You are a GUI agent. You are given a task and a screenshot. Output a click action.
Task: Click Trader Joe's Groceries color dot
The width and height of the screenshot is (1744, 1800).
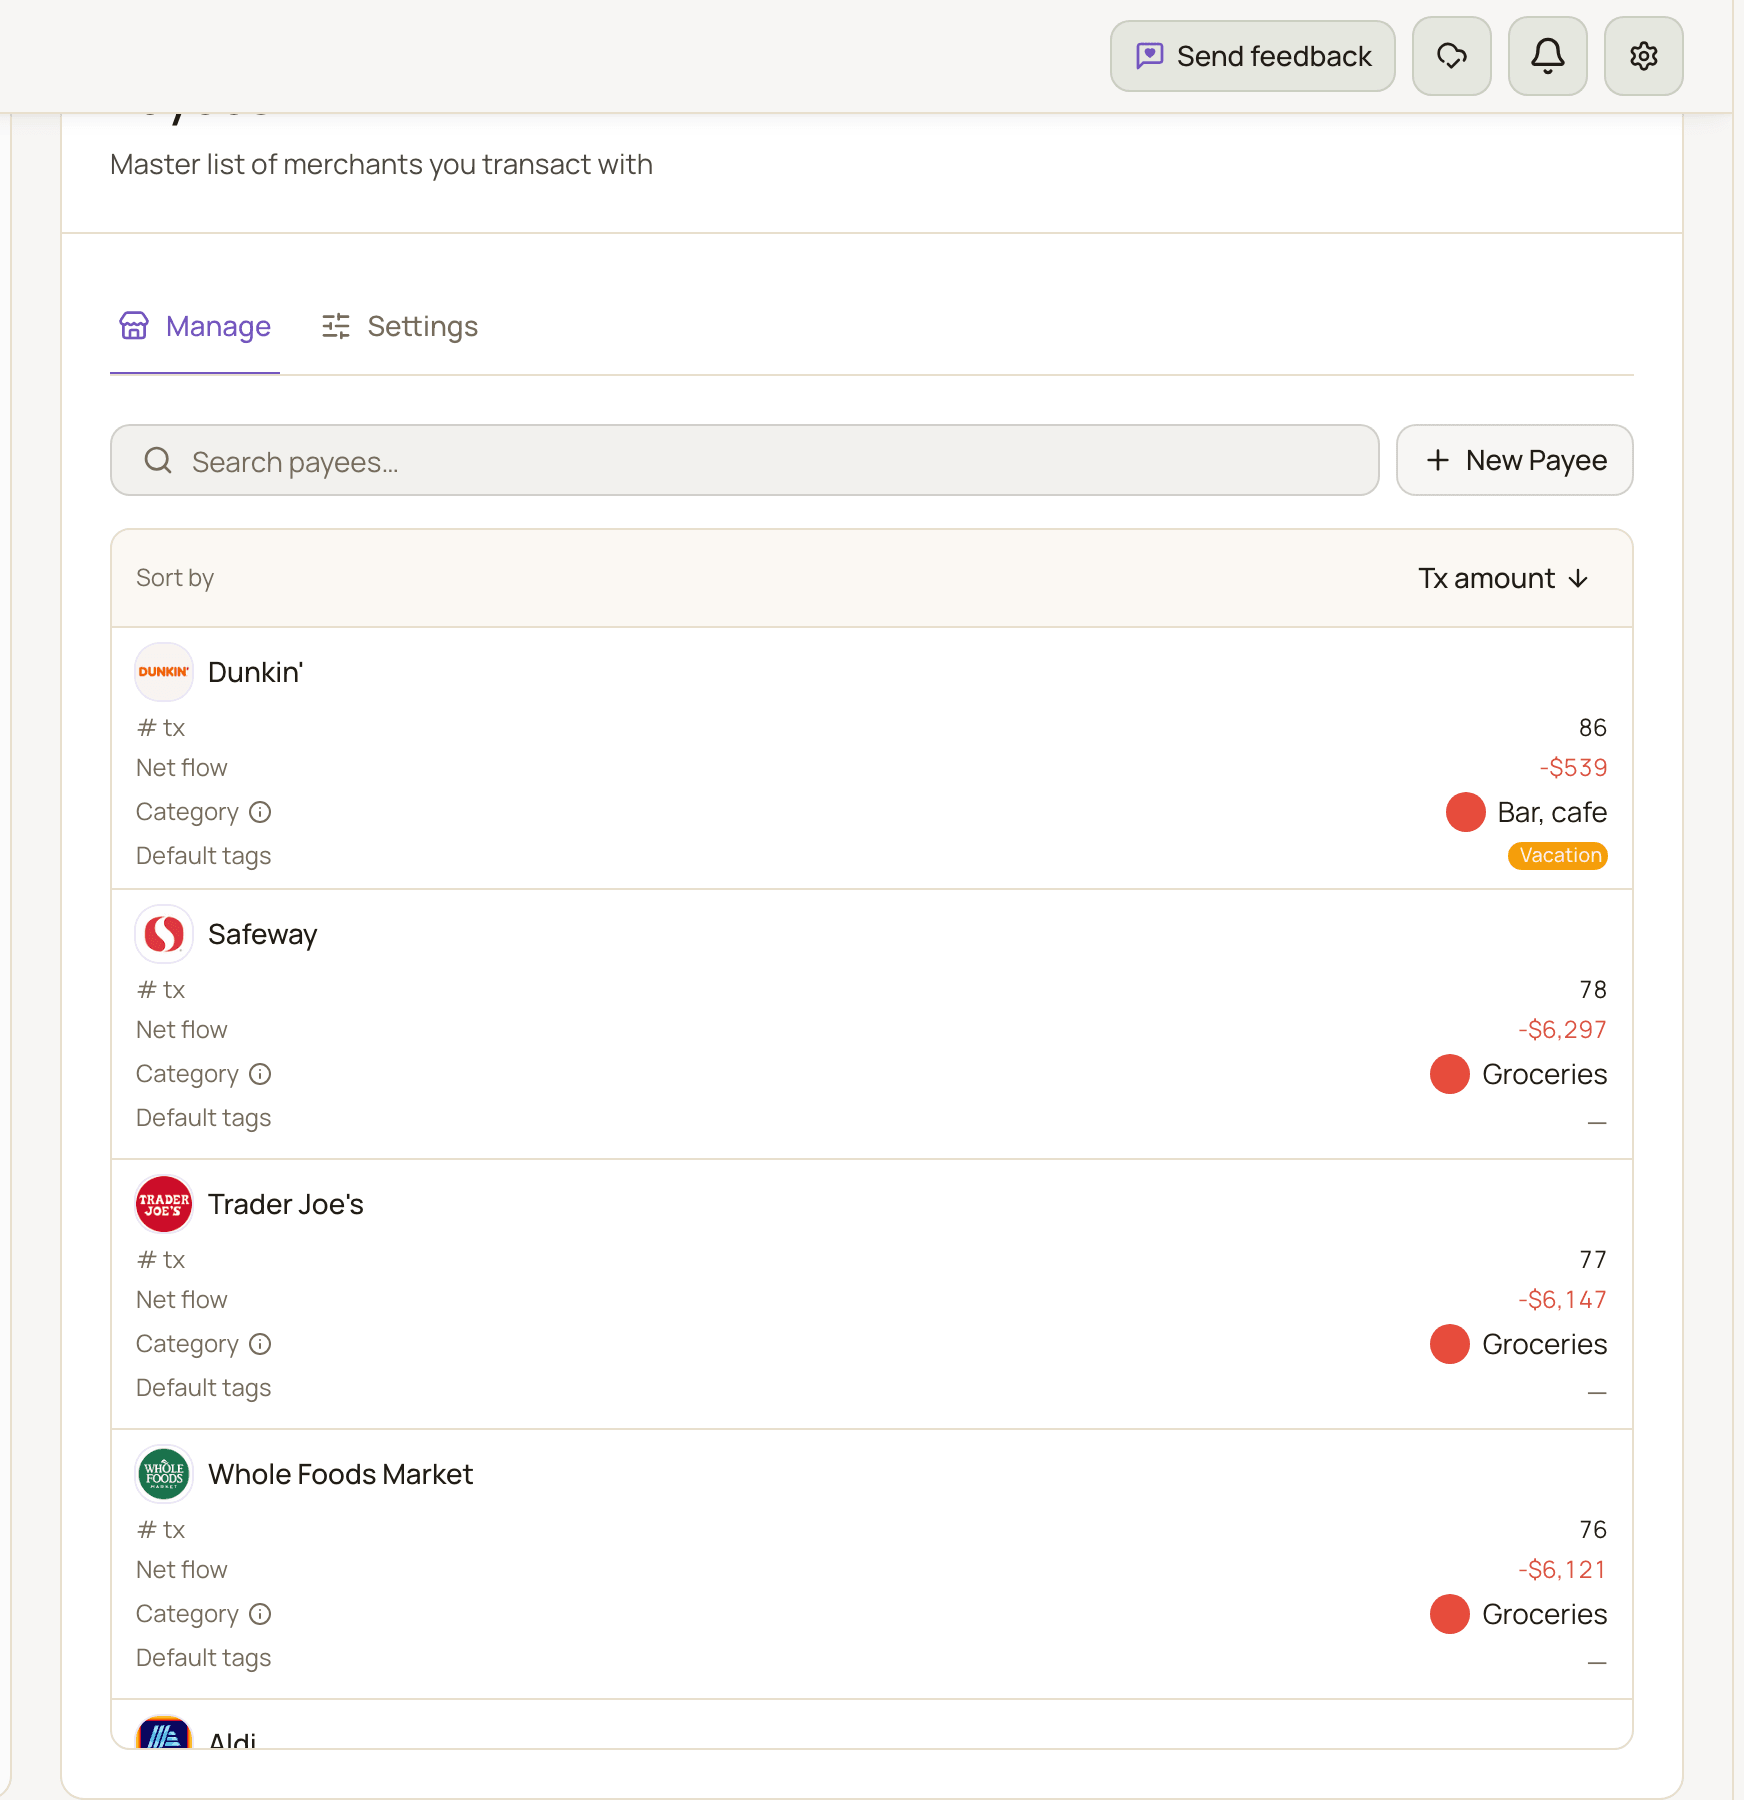[1450, 1344]
